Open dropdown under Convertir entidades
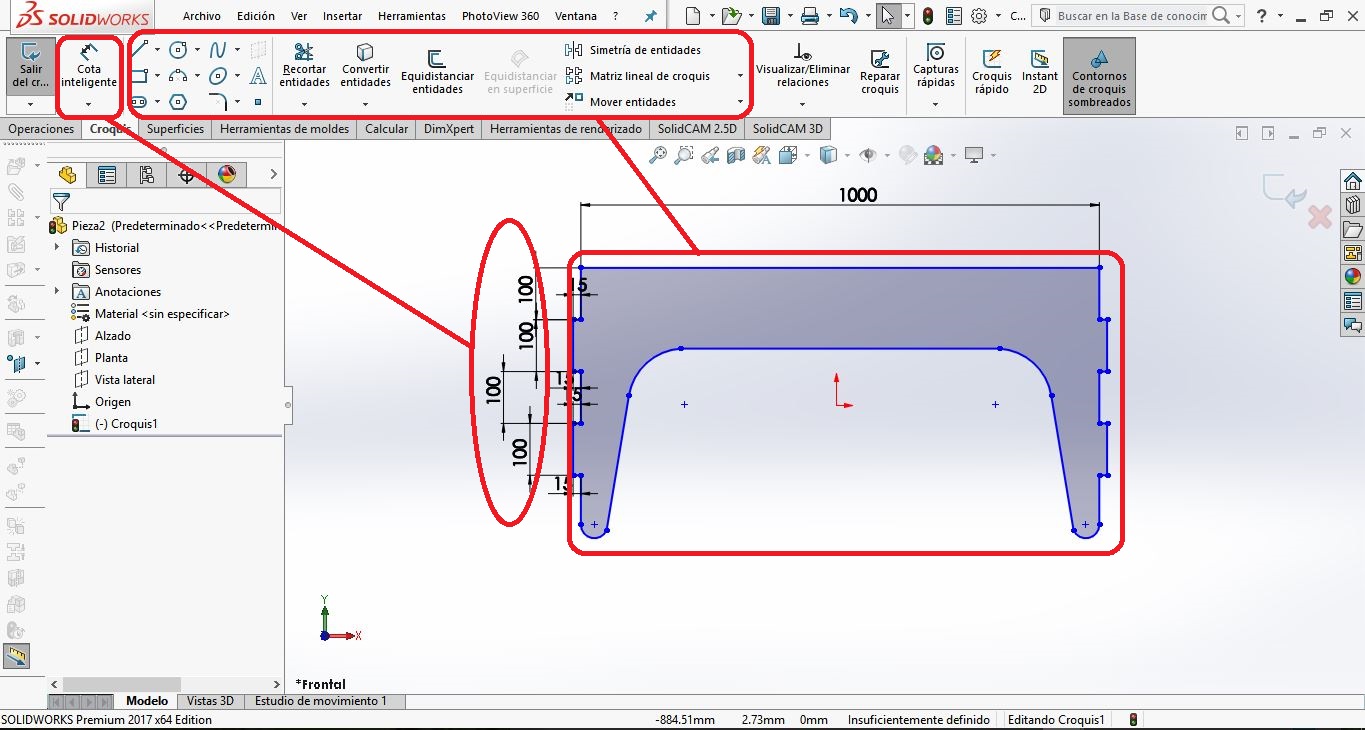Viewport: 1365px width, 730px height. pos(365,104)
